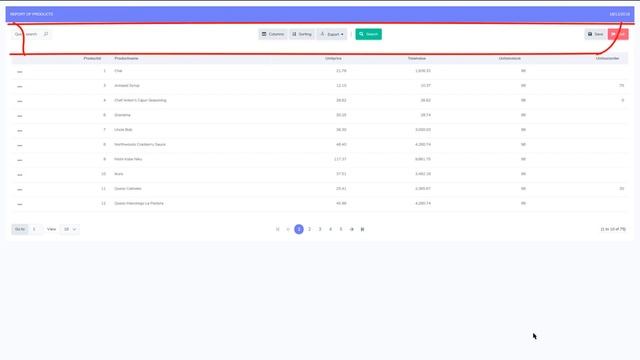Select the Queso Cabrales product name cell
This screenshot has height=360, width=640.
pyautogui.click(x=128, y=189)
